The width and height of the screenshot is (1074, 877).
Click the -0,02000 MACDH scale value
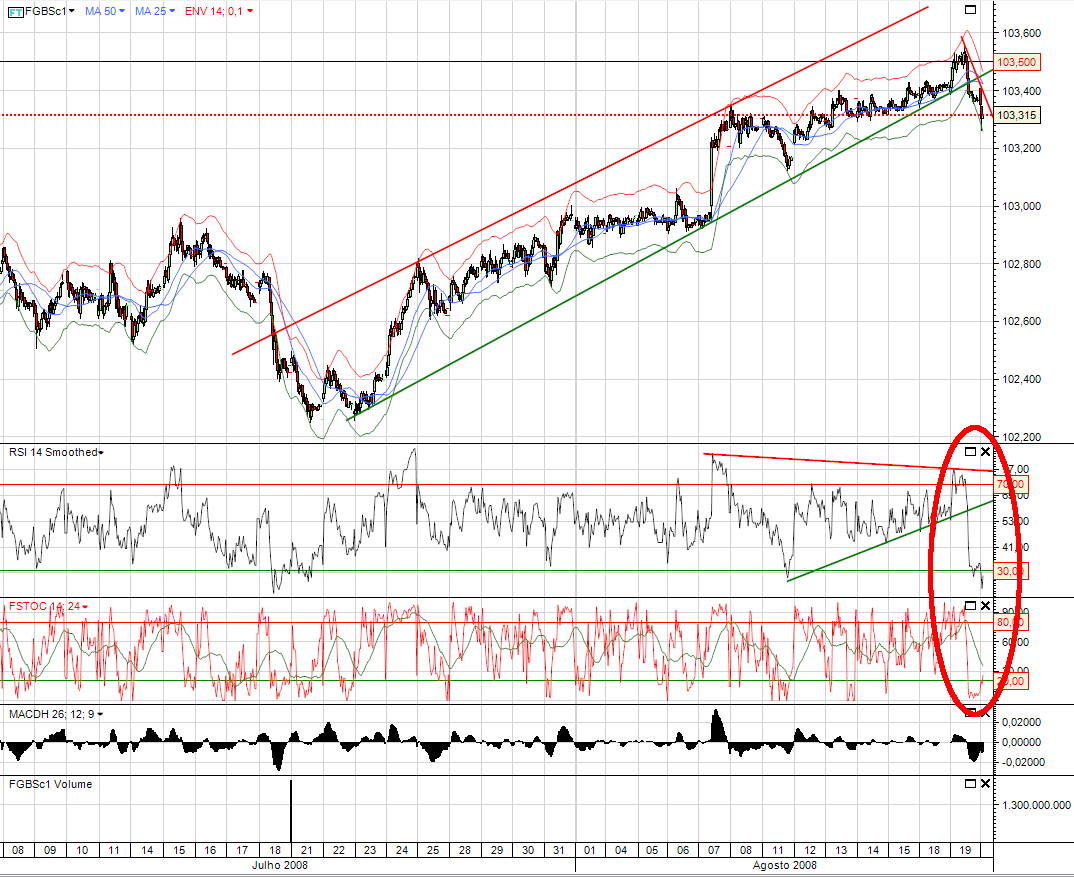point(1021,762)
